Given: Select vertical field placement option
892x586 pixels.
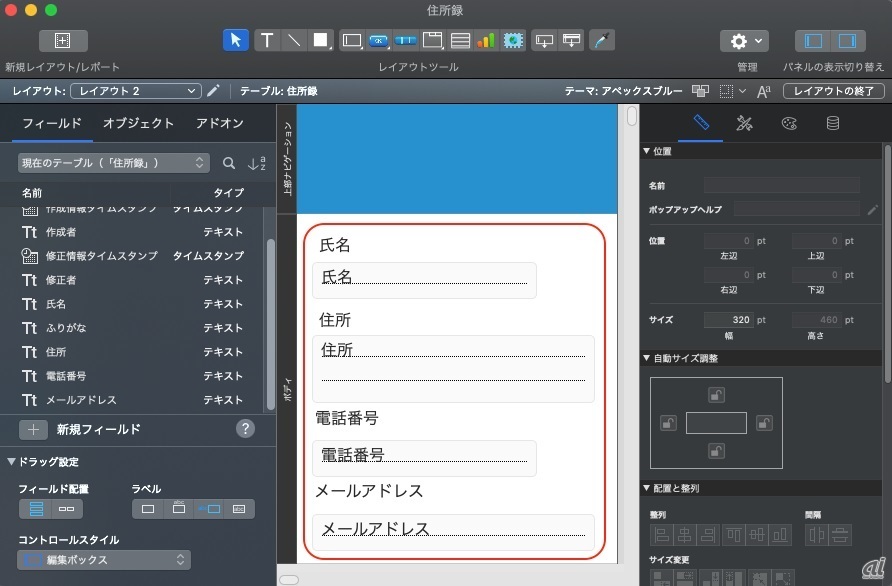Looking at the screenshot, I should [37, 509].
